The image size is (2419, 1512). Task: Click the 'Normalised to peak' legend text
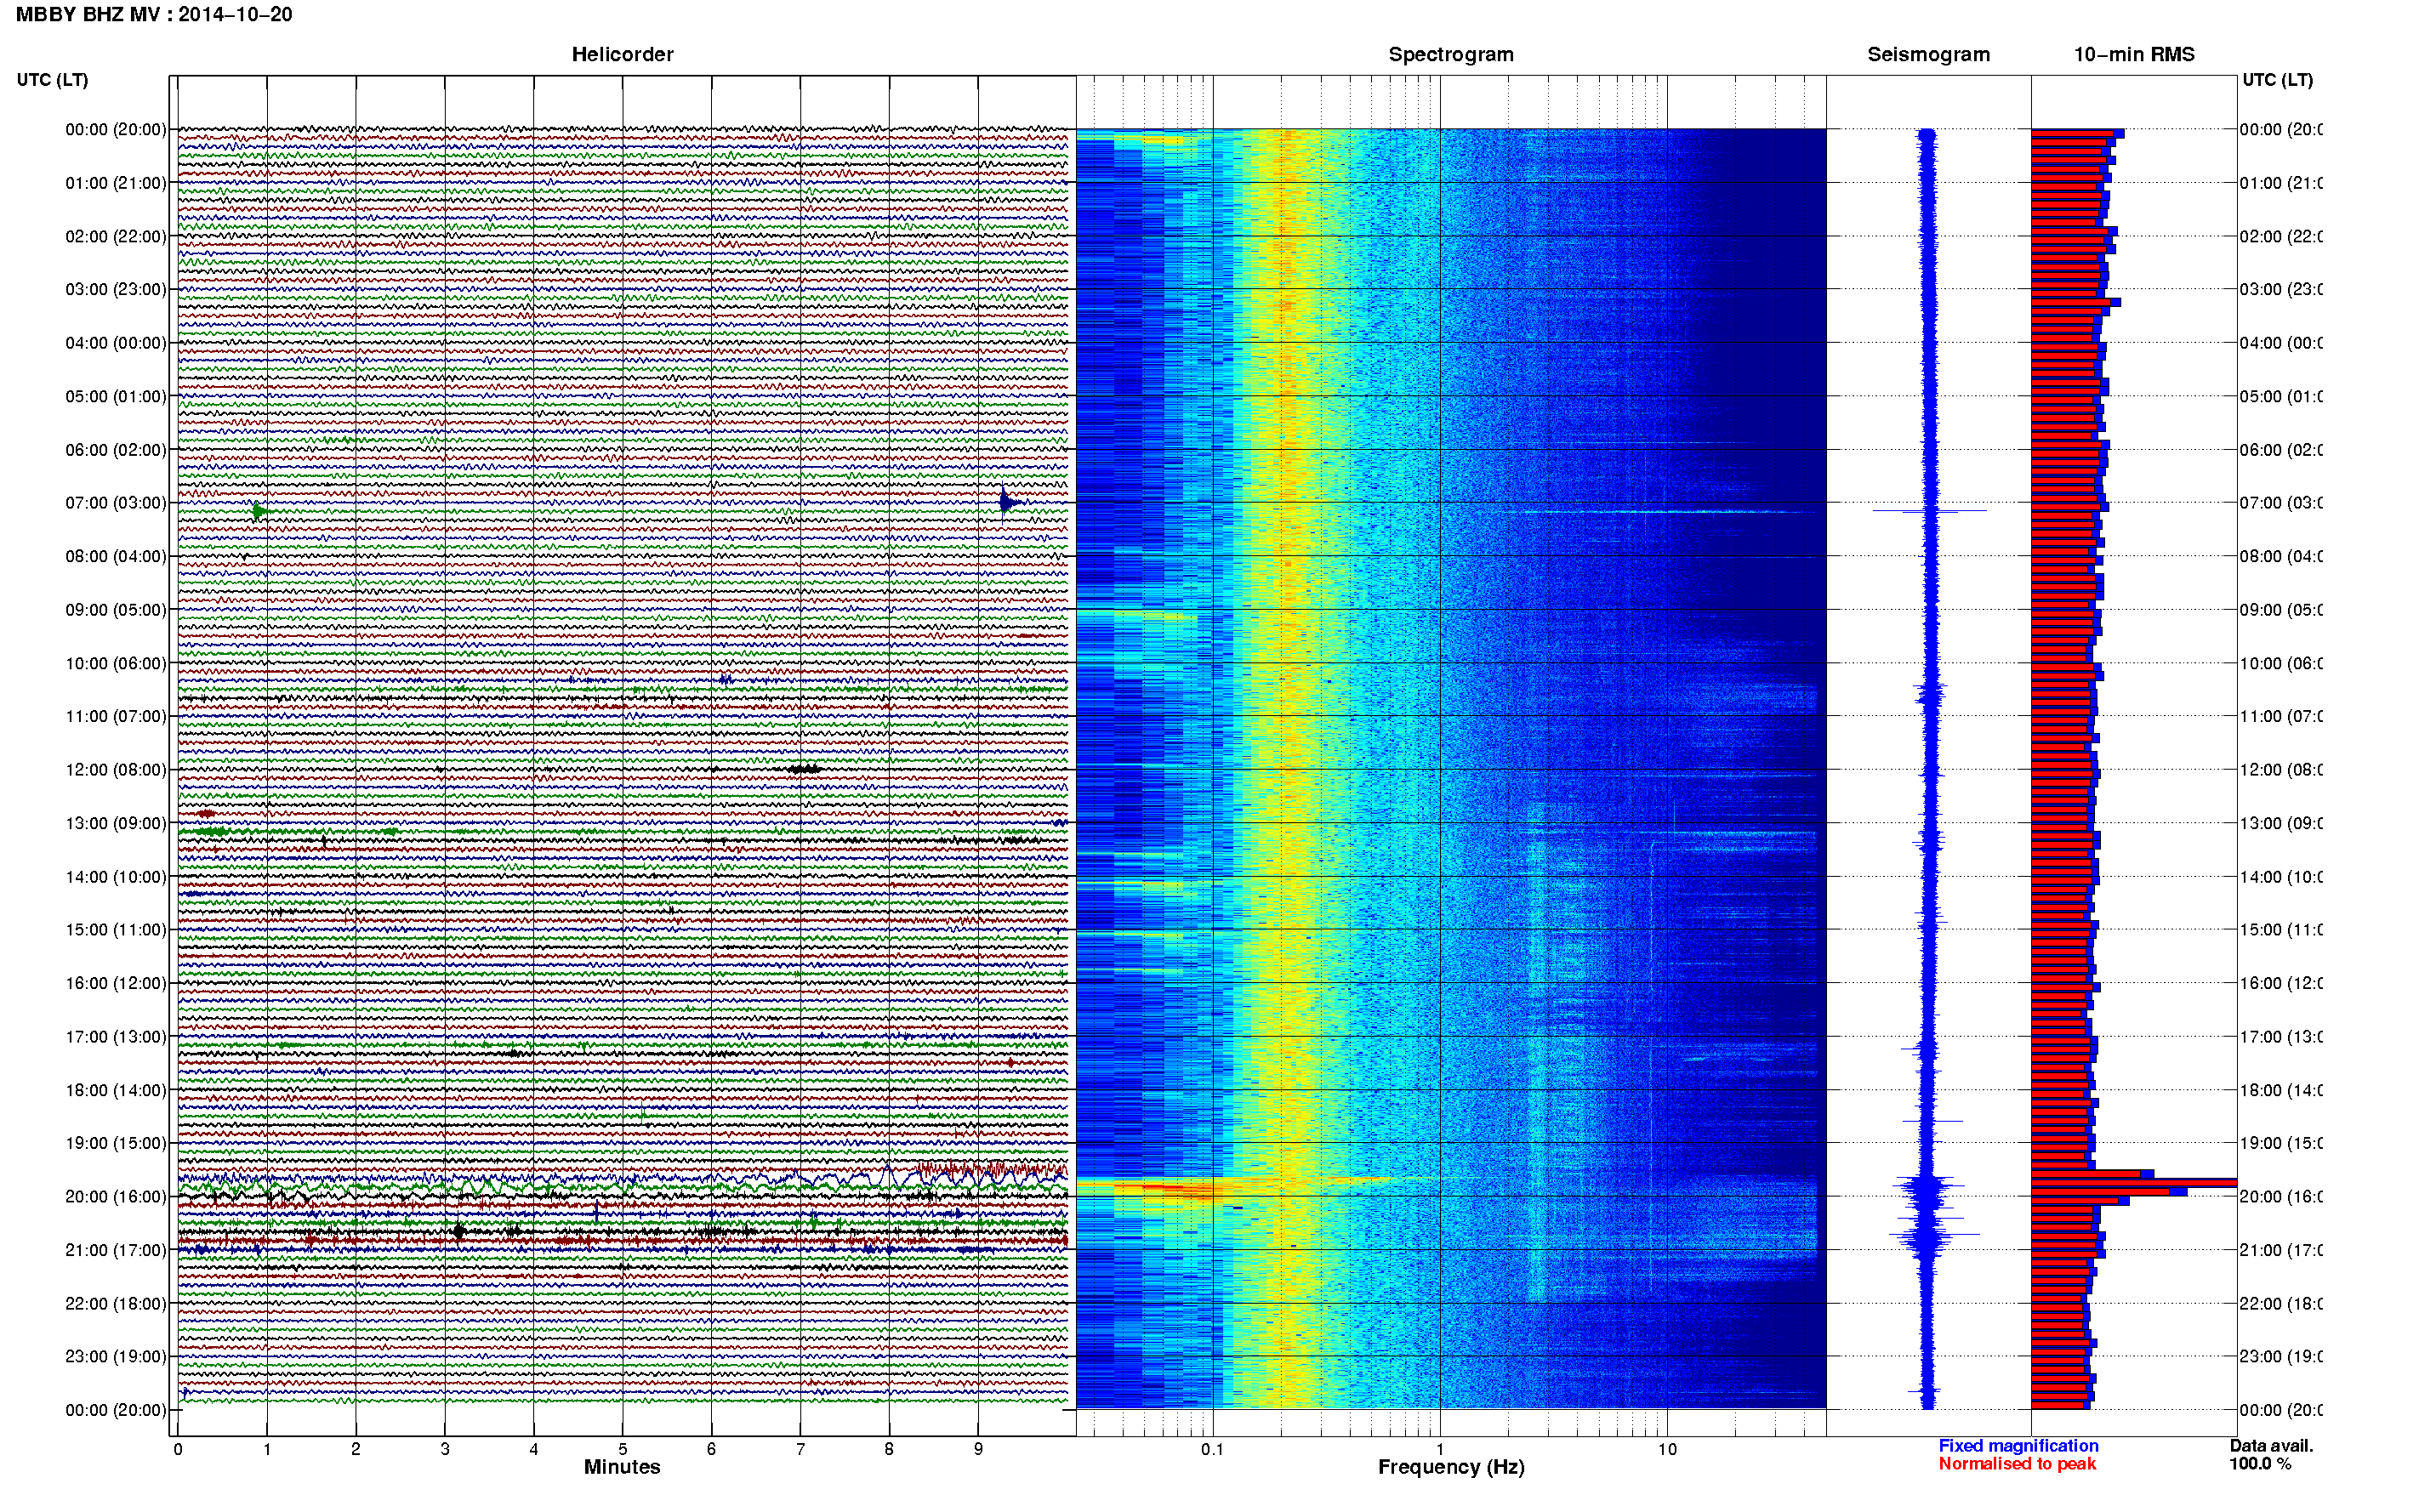2017,1464
